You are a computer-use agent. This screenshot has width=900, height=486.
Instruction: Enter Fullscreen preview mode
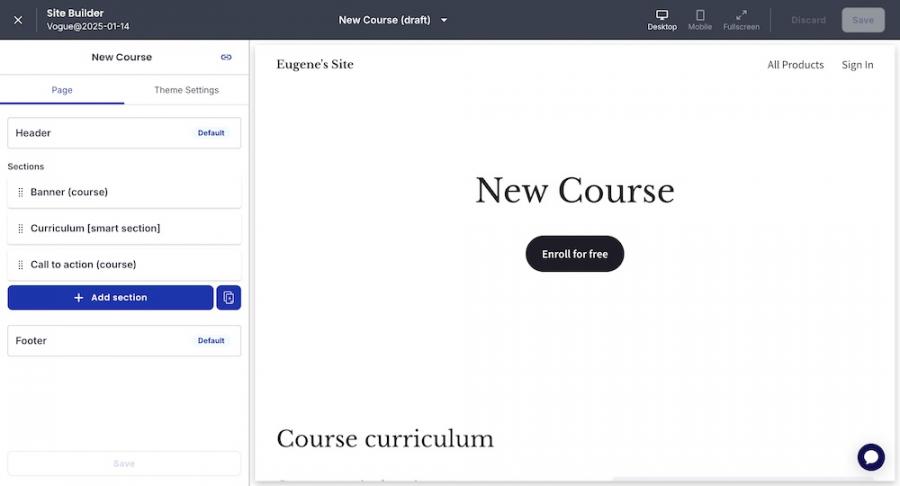point(741,19)
